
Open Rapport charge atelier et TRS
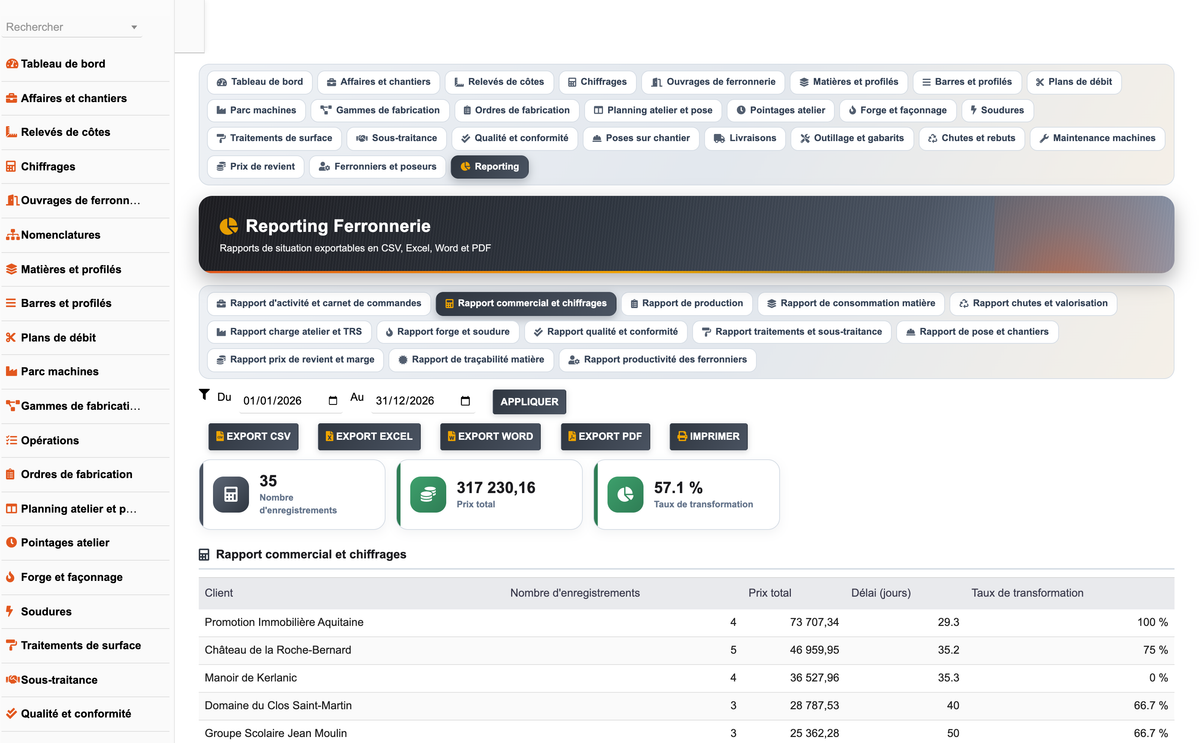[289, 331]
